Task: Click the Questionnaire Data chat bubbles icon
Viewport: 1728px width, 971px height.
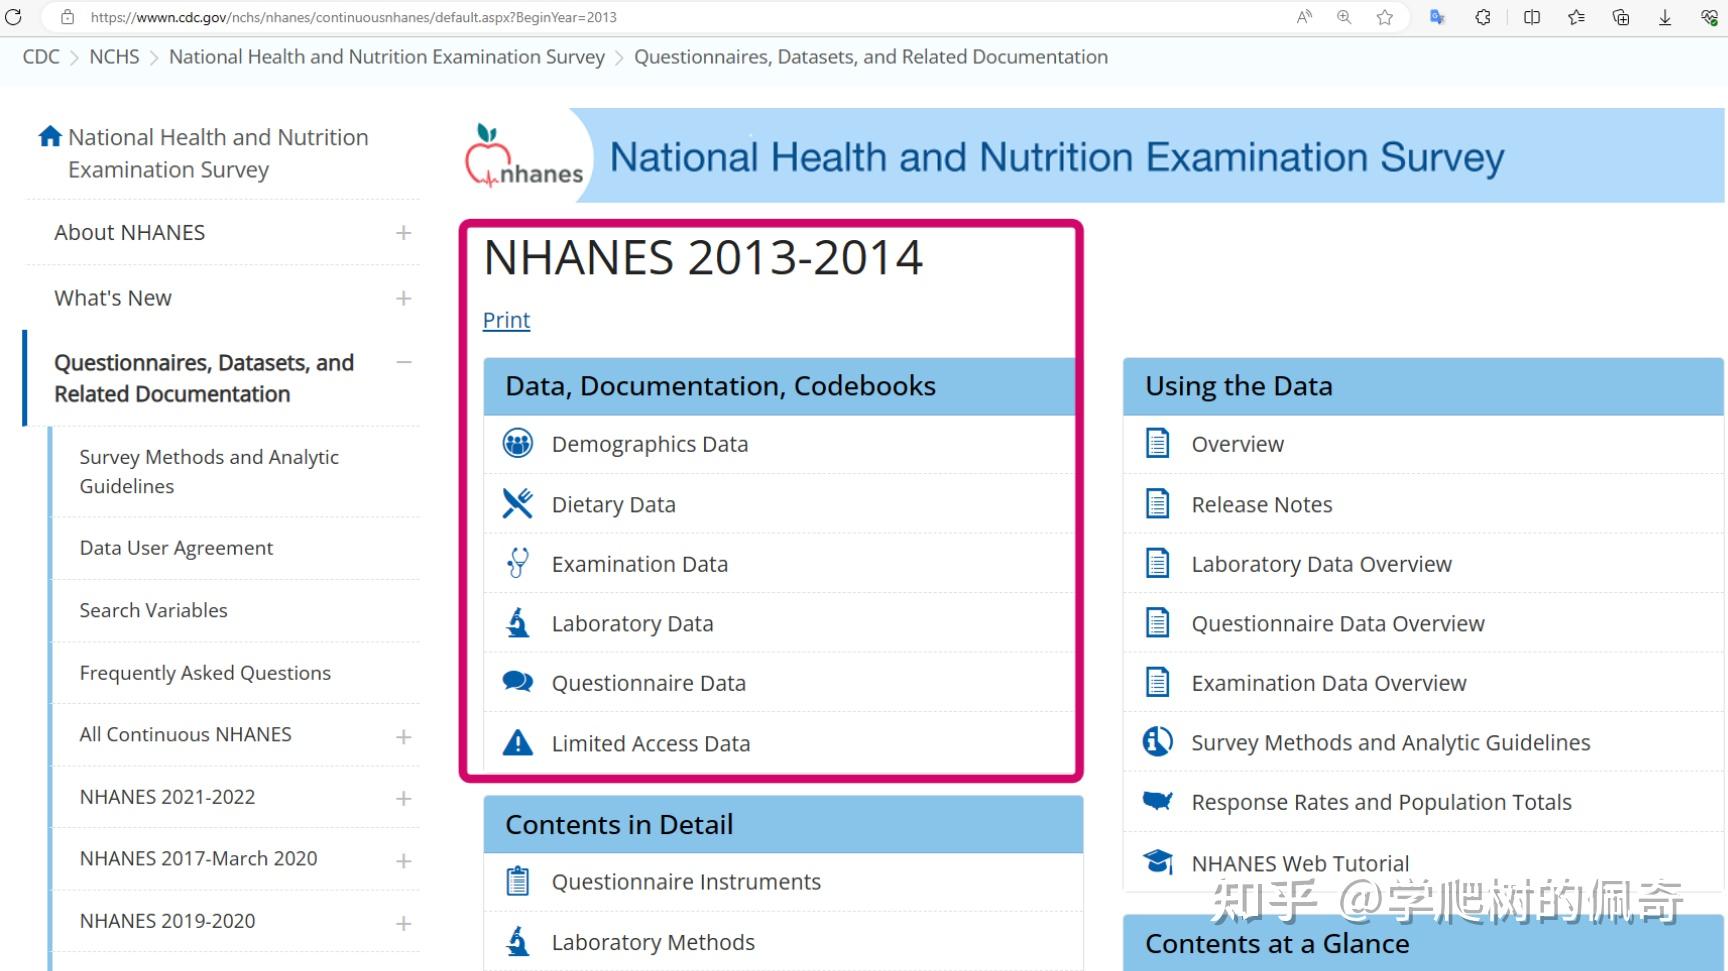Action: tap(517, 682)
